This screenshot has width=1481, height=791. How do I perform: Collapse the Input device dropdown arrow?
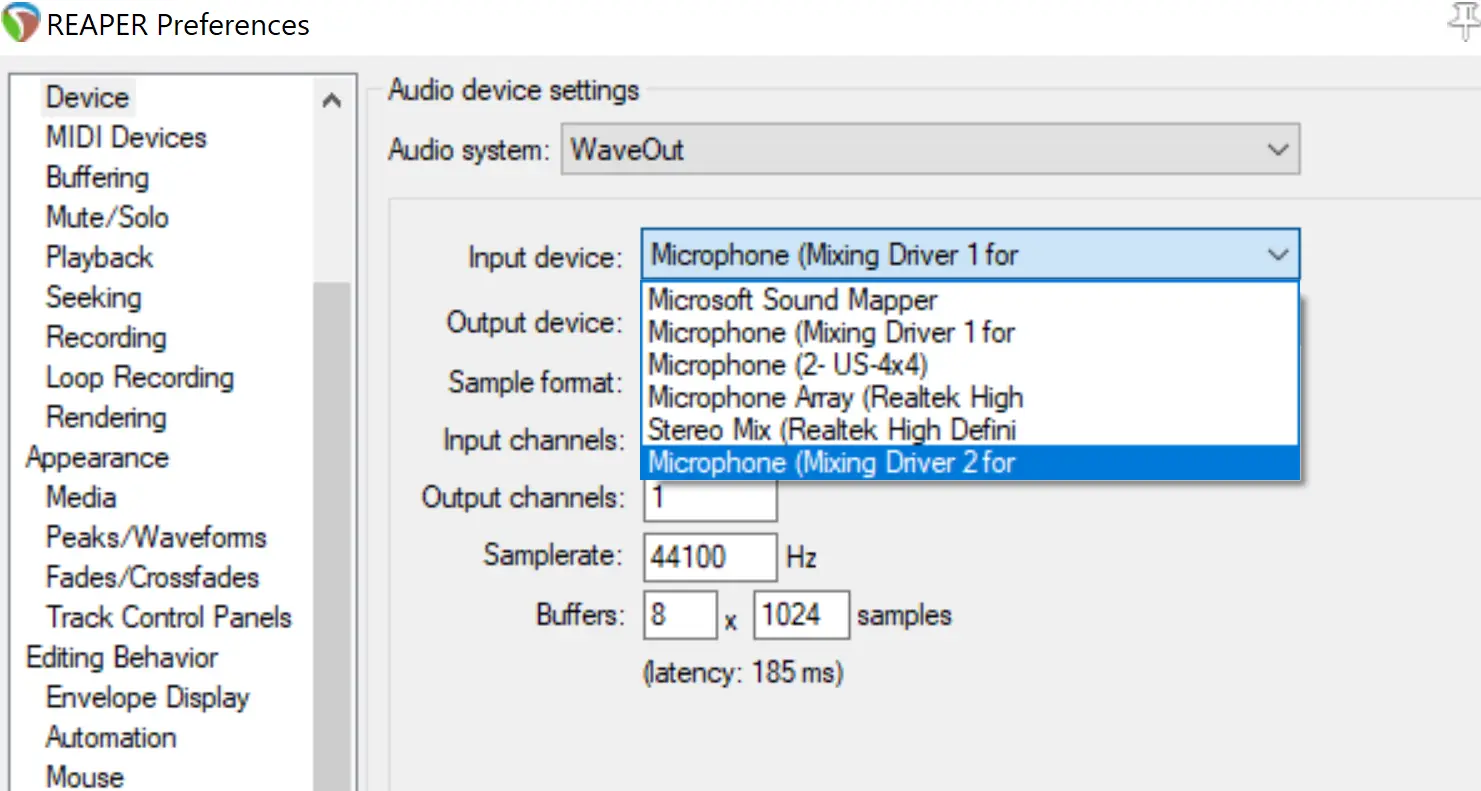tap(1277, 255)
